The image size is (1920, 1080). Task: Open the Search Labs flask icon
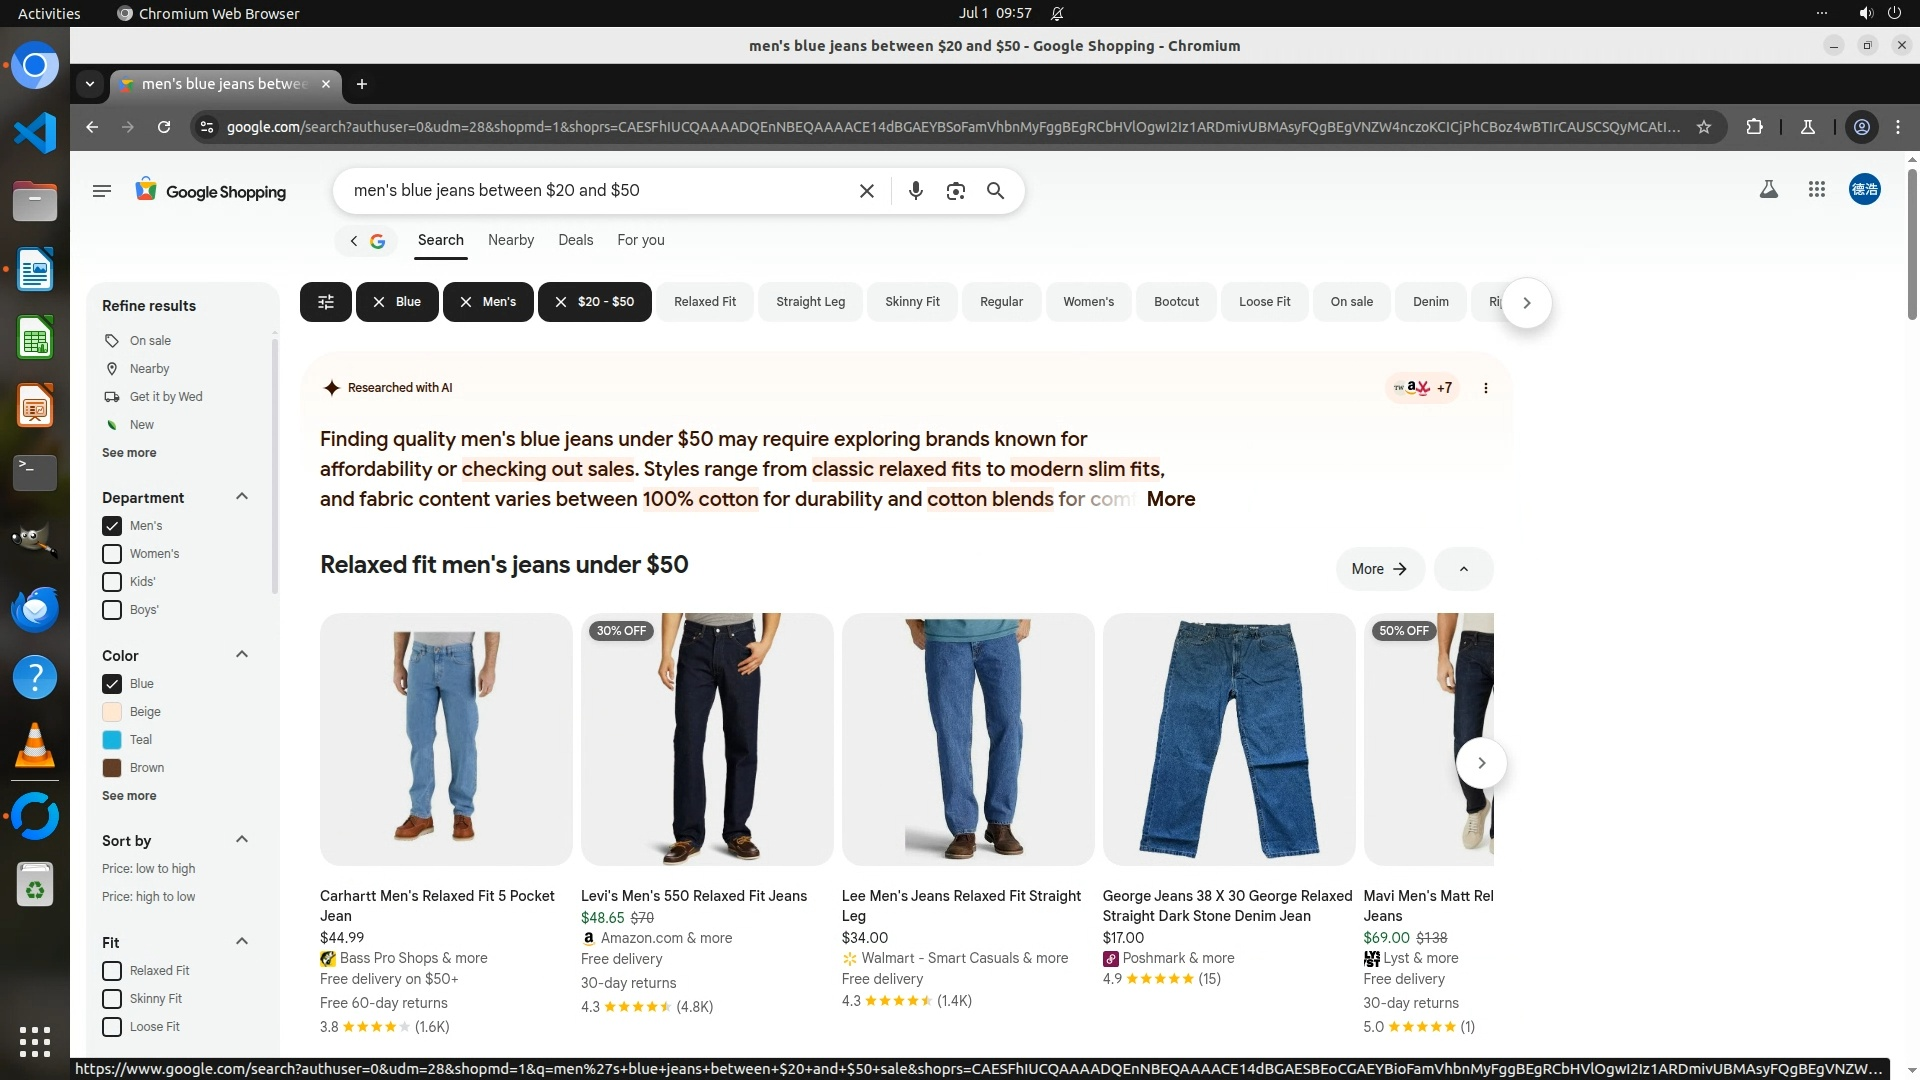pyautogui.click(x=1768, y=189)
